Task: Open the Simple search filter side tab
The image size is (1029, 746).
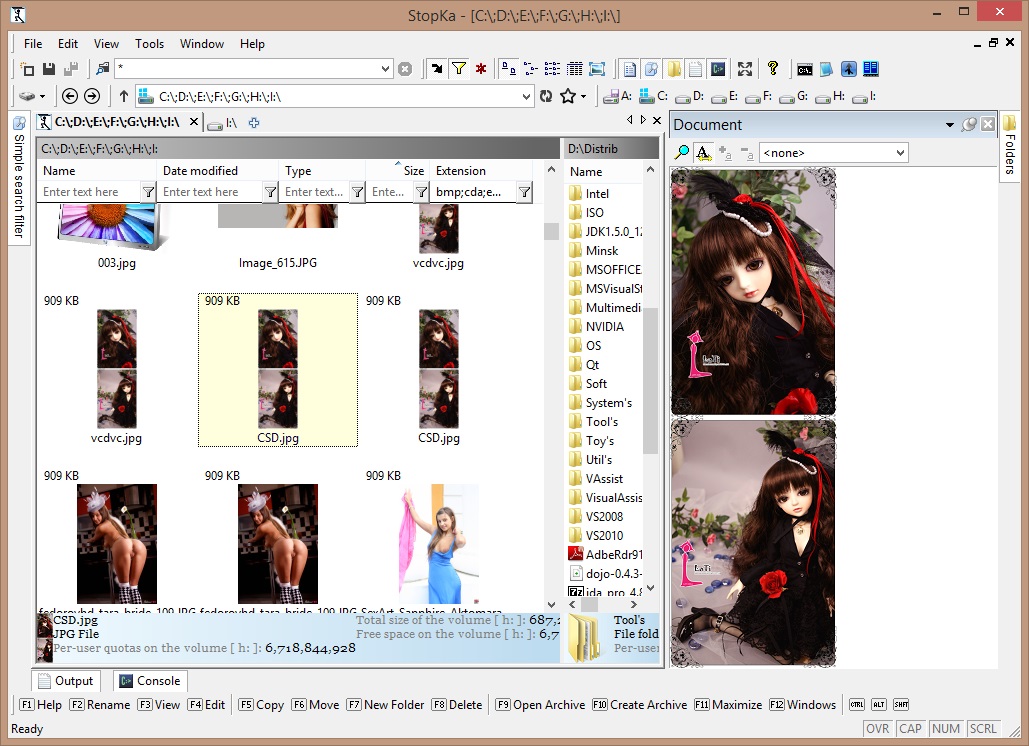Action: click(x=19, y=178)
